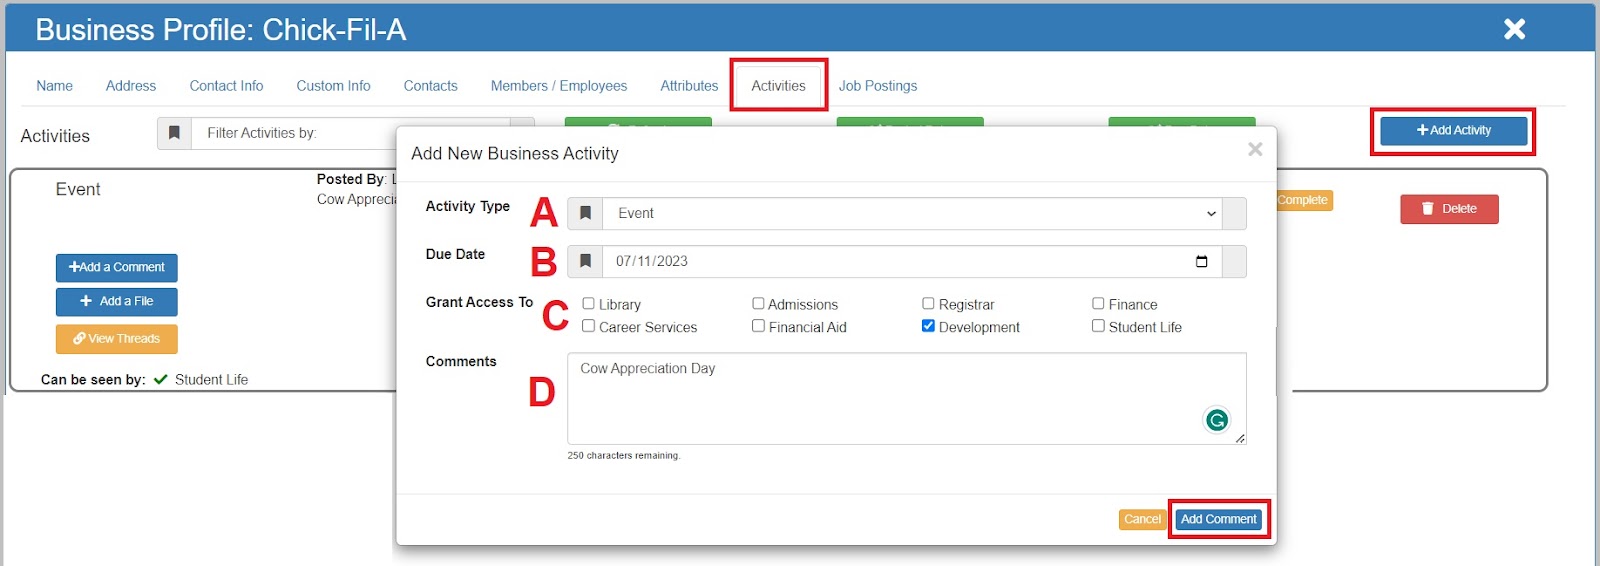Switch to the Address tab
1600x566 pixels.
131,86
